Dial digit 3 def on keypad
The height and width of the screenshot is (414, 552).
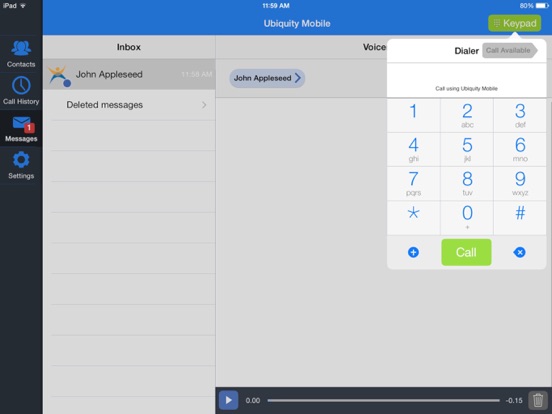pyautogui.click(x=520, y=115)
